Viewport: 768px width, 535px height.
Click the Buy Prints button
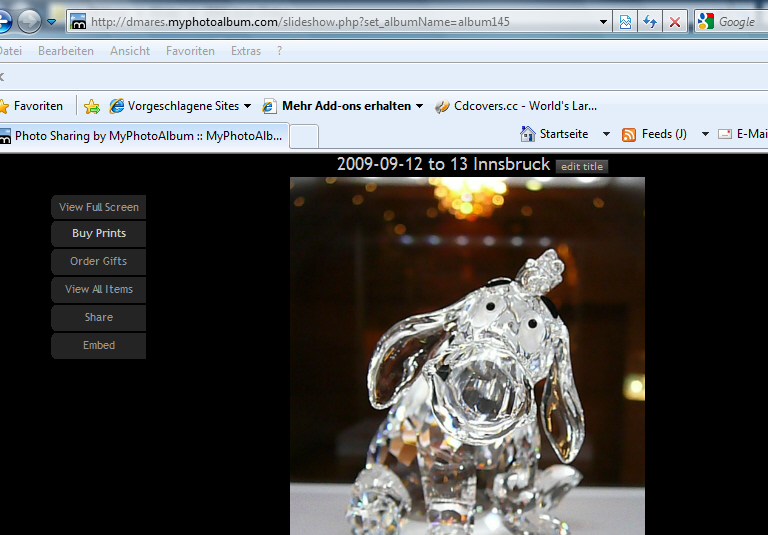tap(99, 233)
